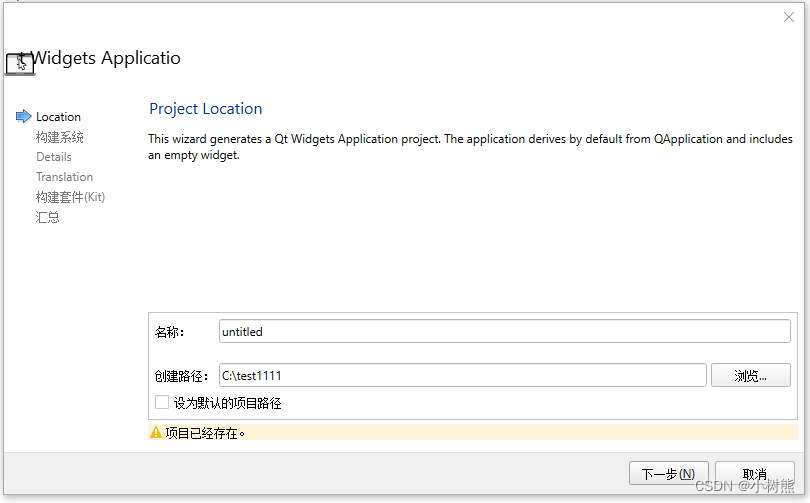
Task: Select the 构建套件(Kit) wizard step
Action: (70, 197)
